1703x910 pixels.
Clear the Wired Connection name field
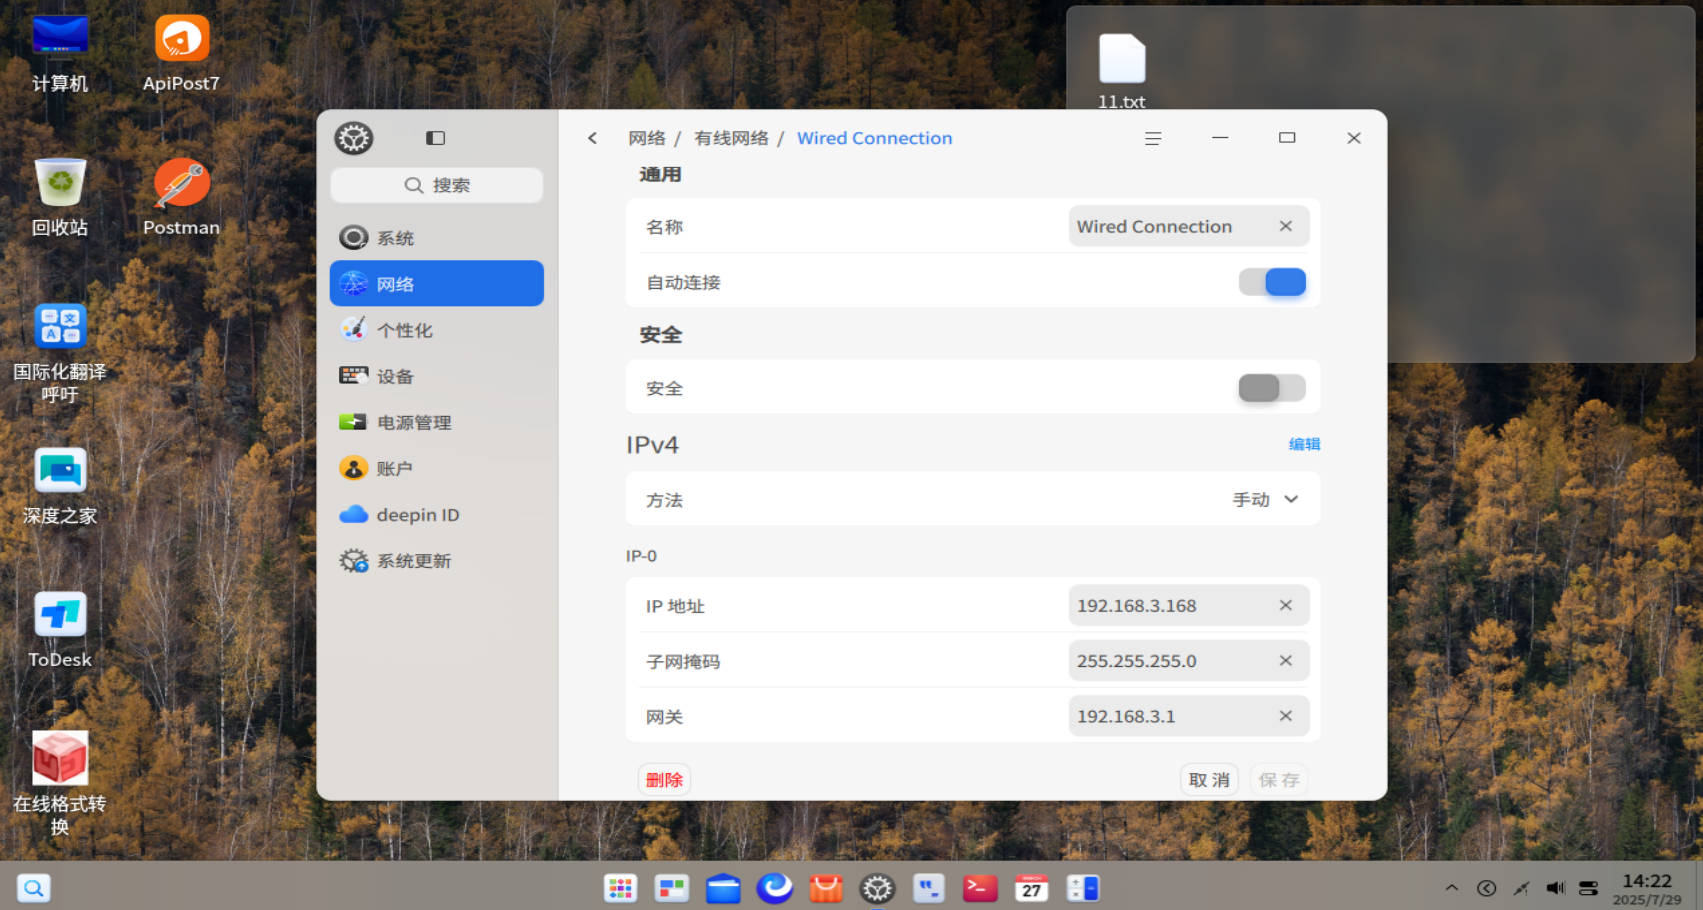[x=1286, y=226]
